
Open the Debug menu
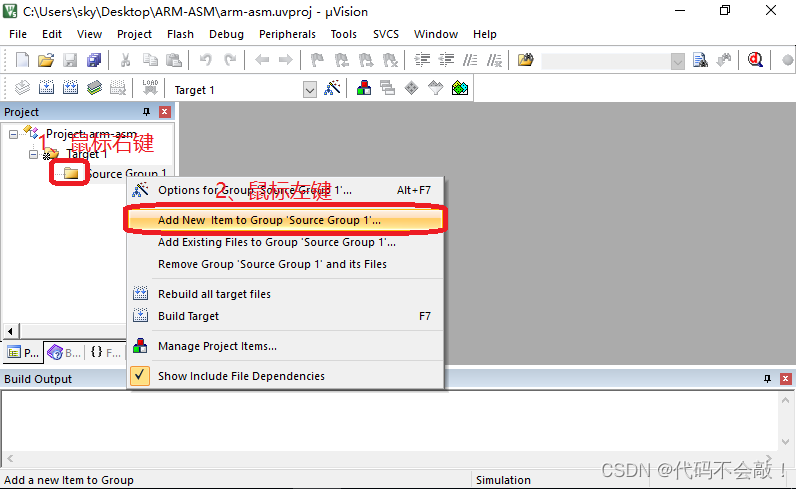[226, 34]
